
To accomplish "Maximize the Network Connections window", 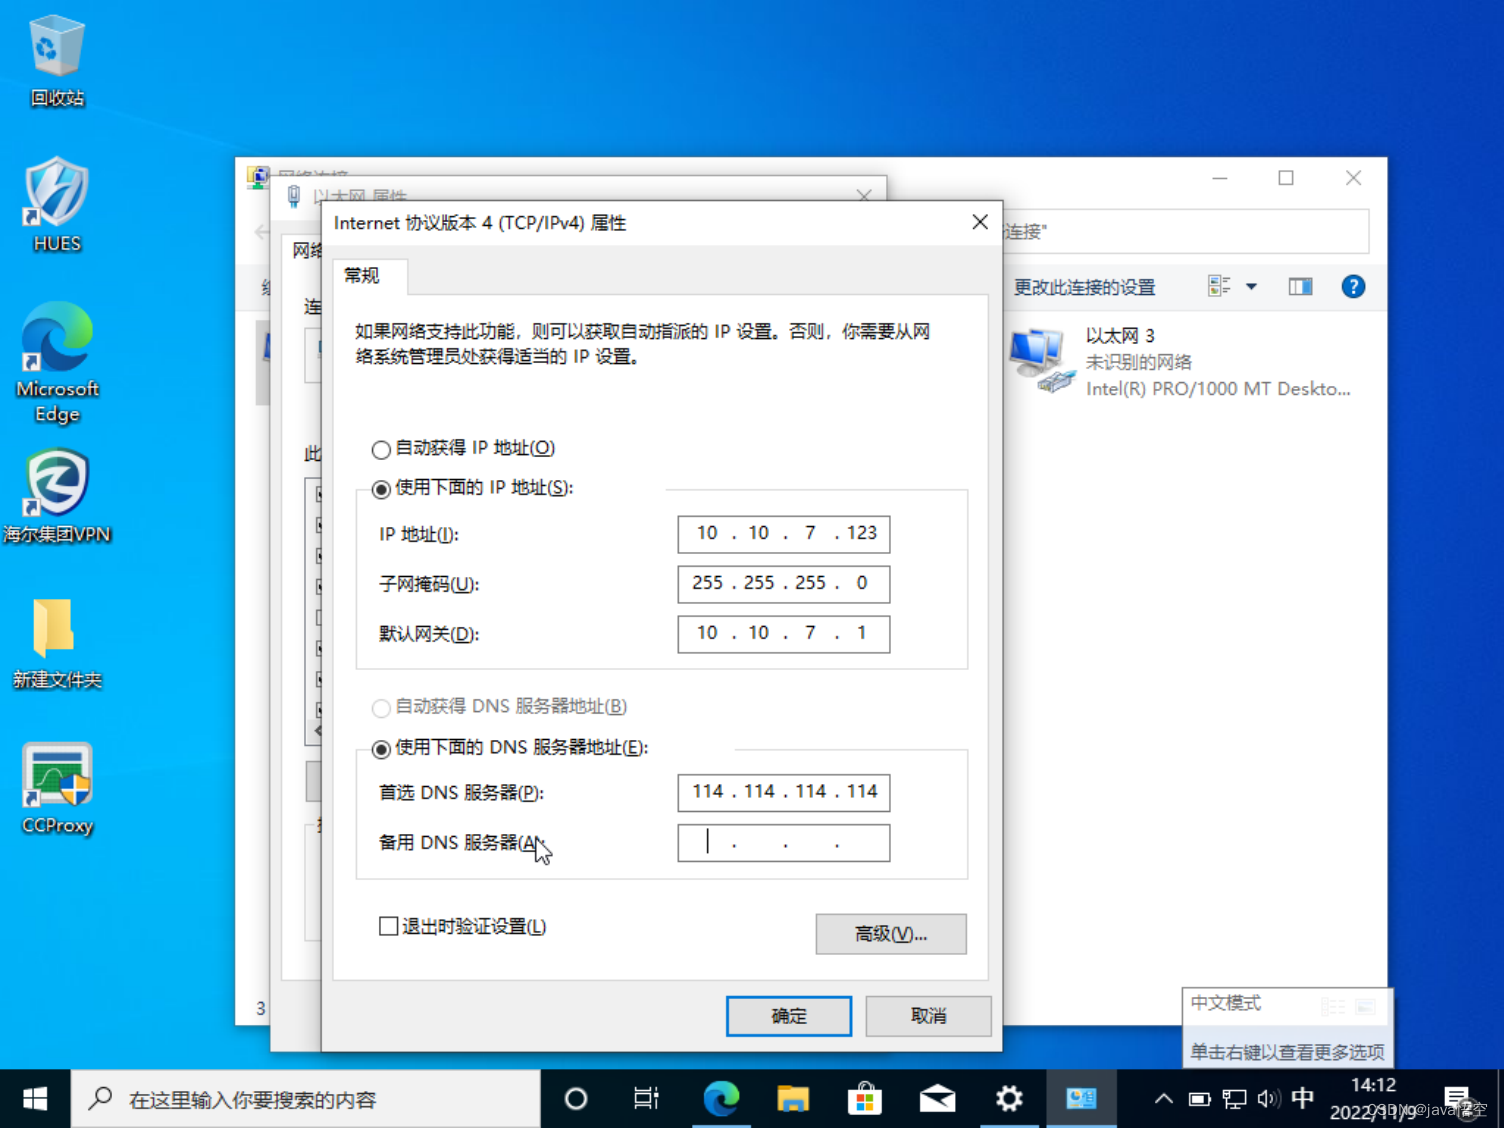I will click(x=1286, y=178).
